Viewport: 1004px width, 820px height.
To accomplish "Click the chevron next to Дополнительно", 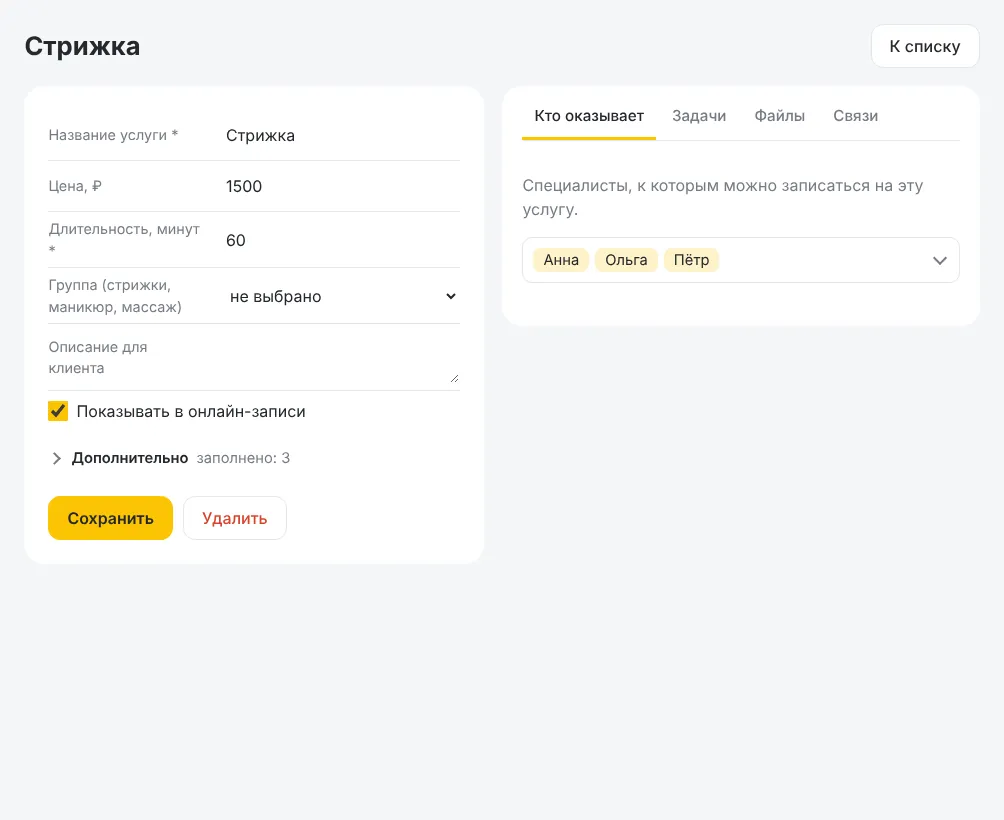I will pos(56,458).
